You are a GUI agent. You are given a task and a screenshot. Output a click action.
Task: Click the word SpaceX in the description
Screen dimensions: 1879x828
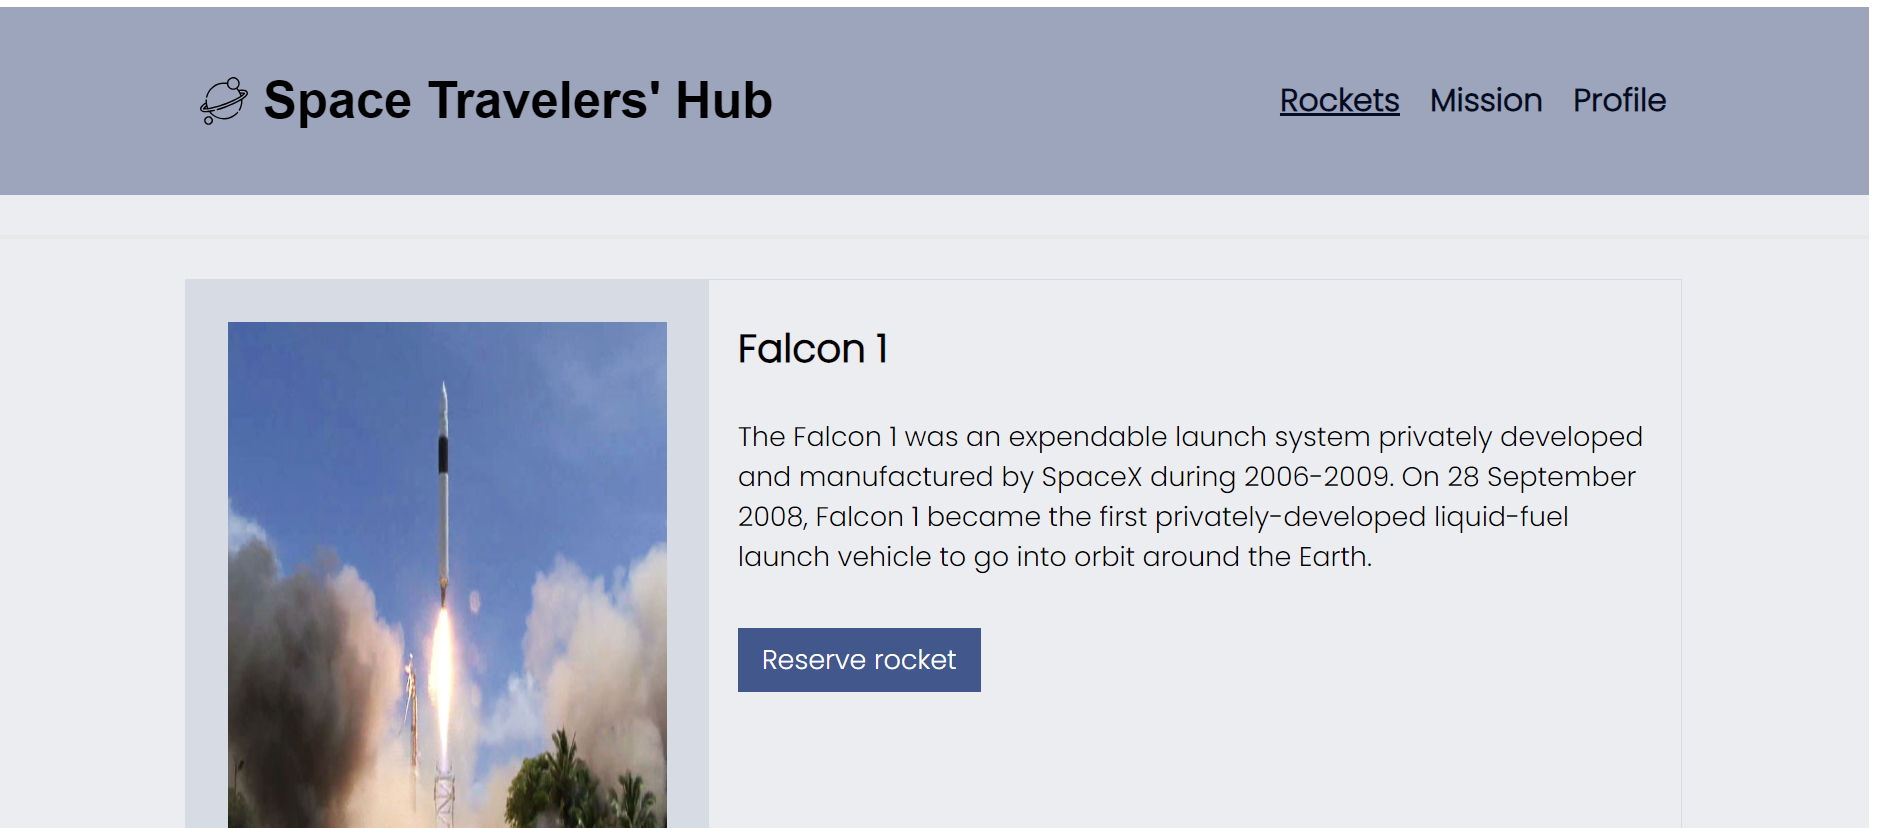(1091, 477)
